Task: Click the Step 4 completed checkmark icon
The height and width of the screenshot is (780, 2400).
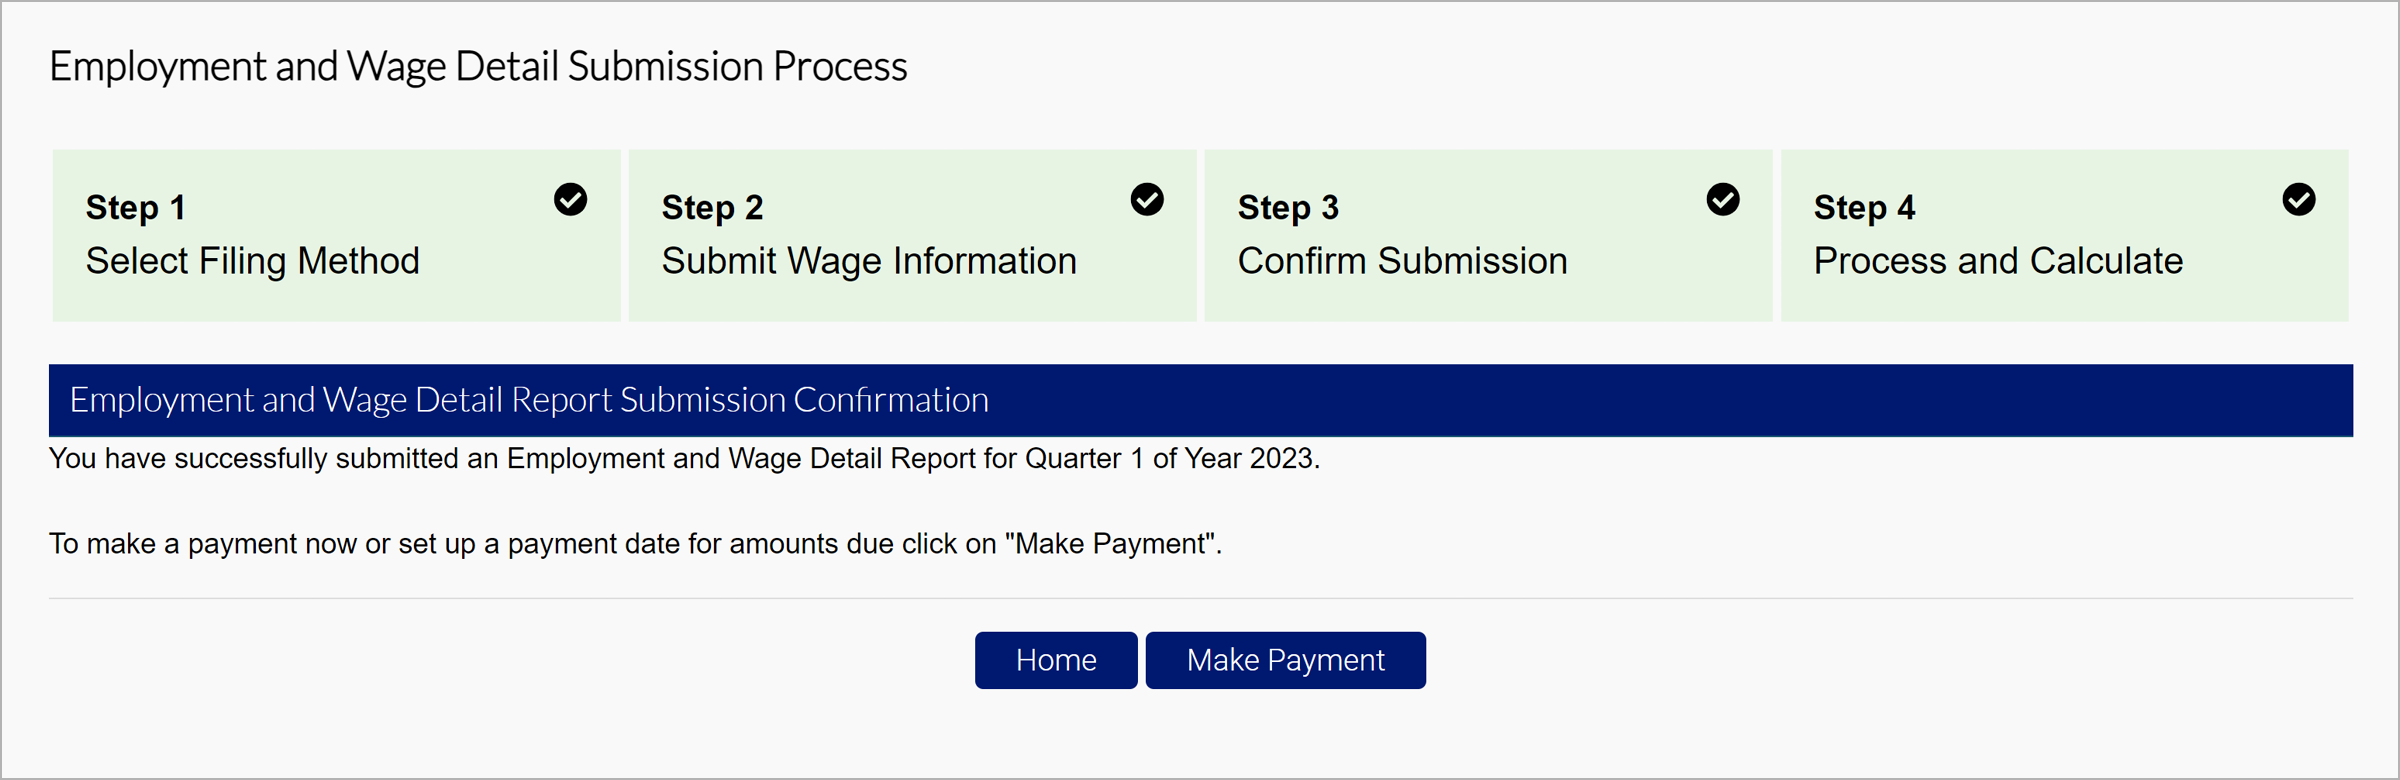Action: click(2299, 200)
